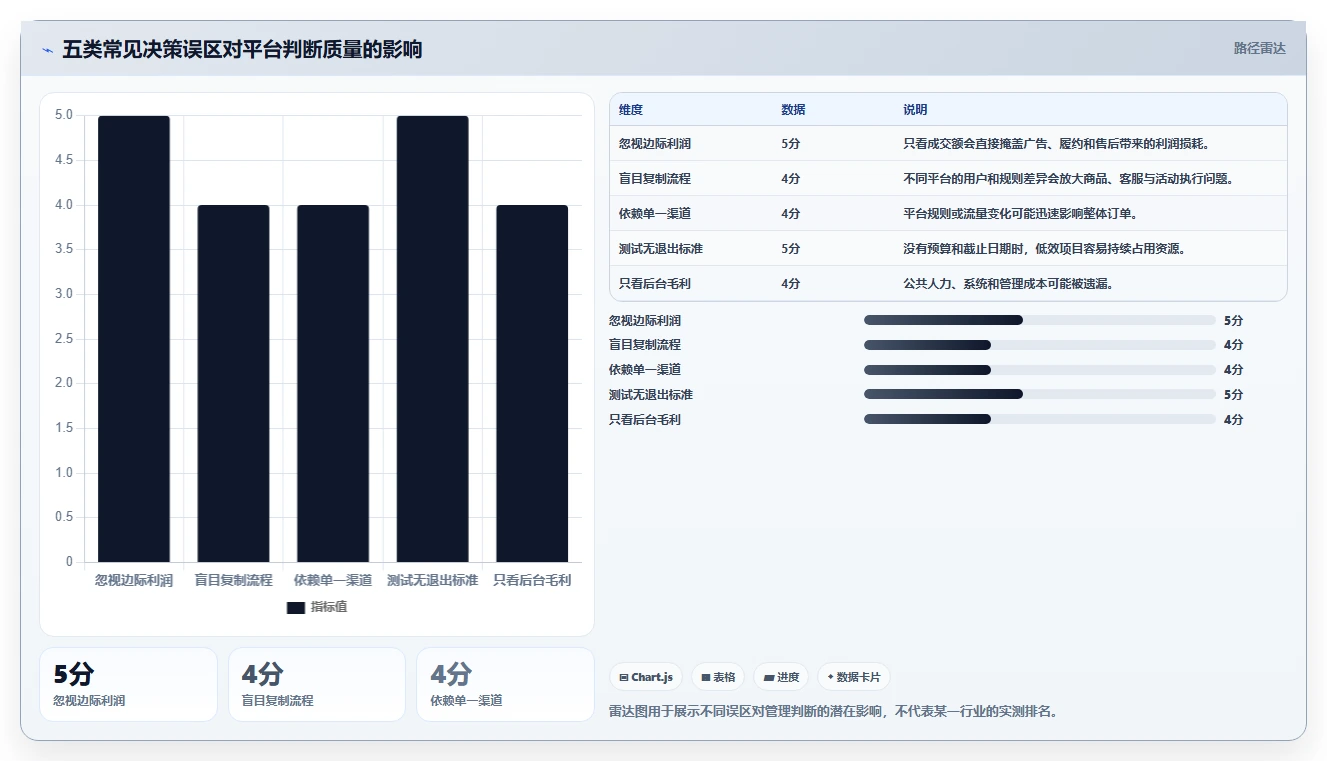
Task: Click x-axis label 测试无退出标准
Action: tap(433, 580)
